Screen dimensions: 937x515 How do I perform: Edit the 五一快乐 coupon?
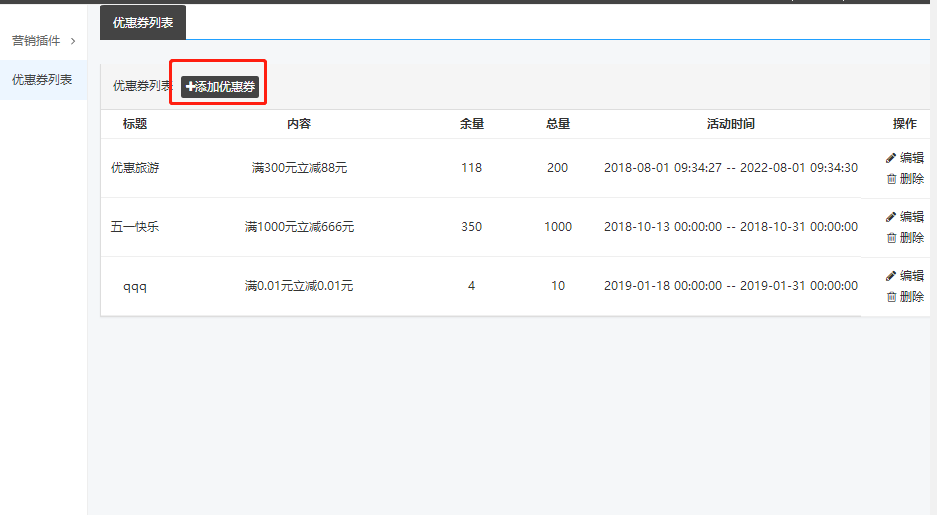click(905, 217)
